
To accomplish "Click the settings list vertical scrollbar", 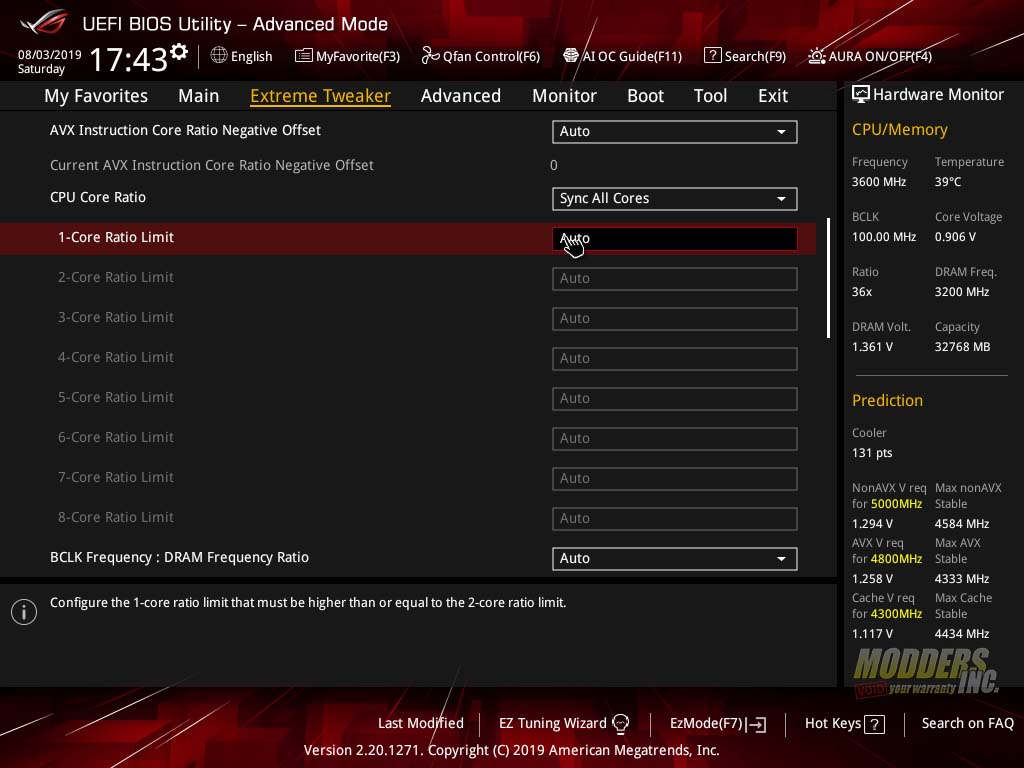I will [x=828, y=278].
